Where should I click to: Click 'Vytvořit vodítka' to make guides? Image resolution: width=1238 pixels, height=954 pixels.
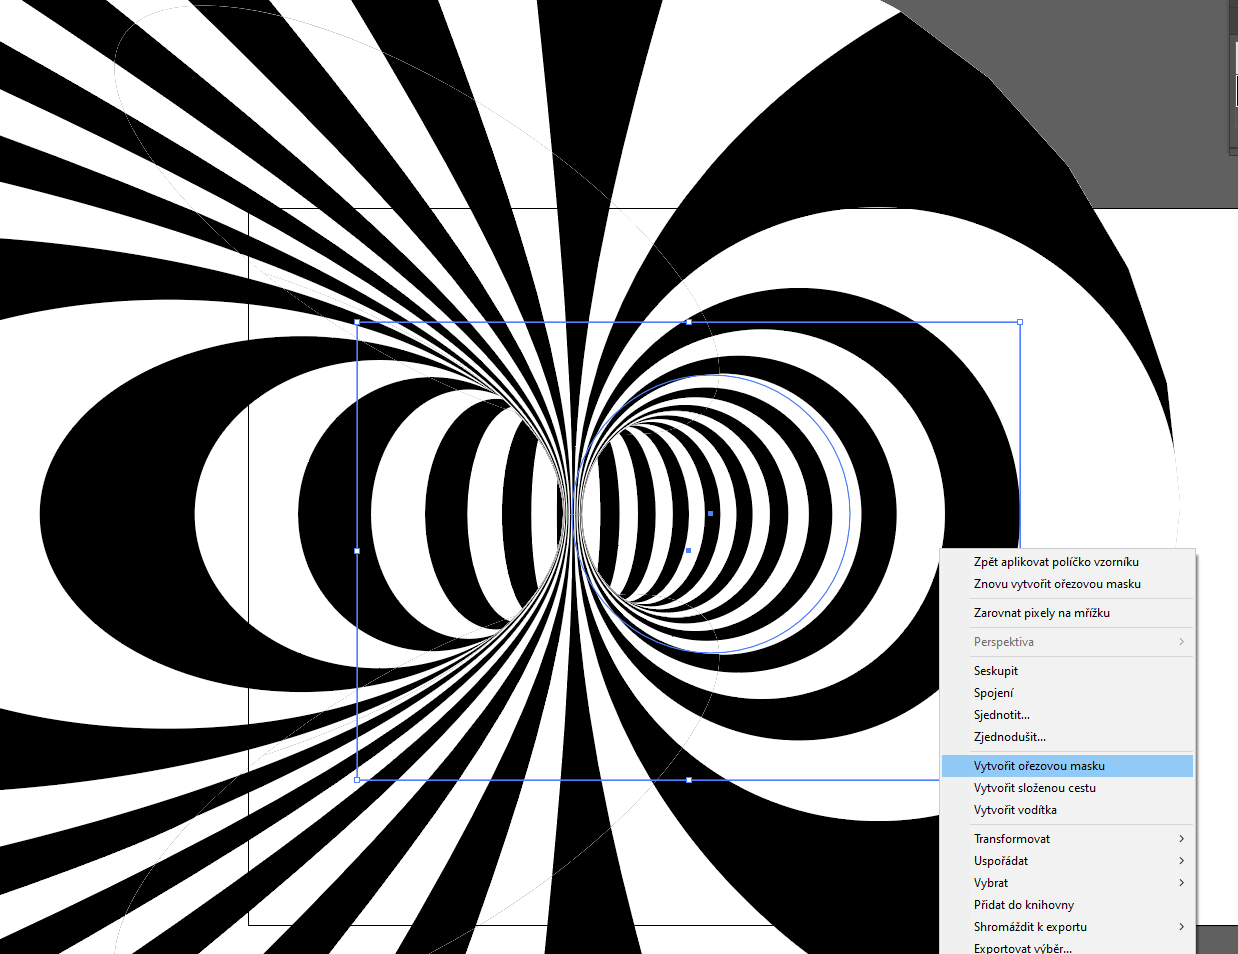1015,810
